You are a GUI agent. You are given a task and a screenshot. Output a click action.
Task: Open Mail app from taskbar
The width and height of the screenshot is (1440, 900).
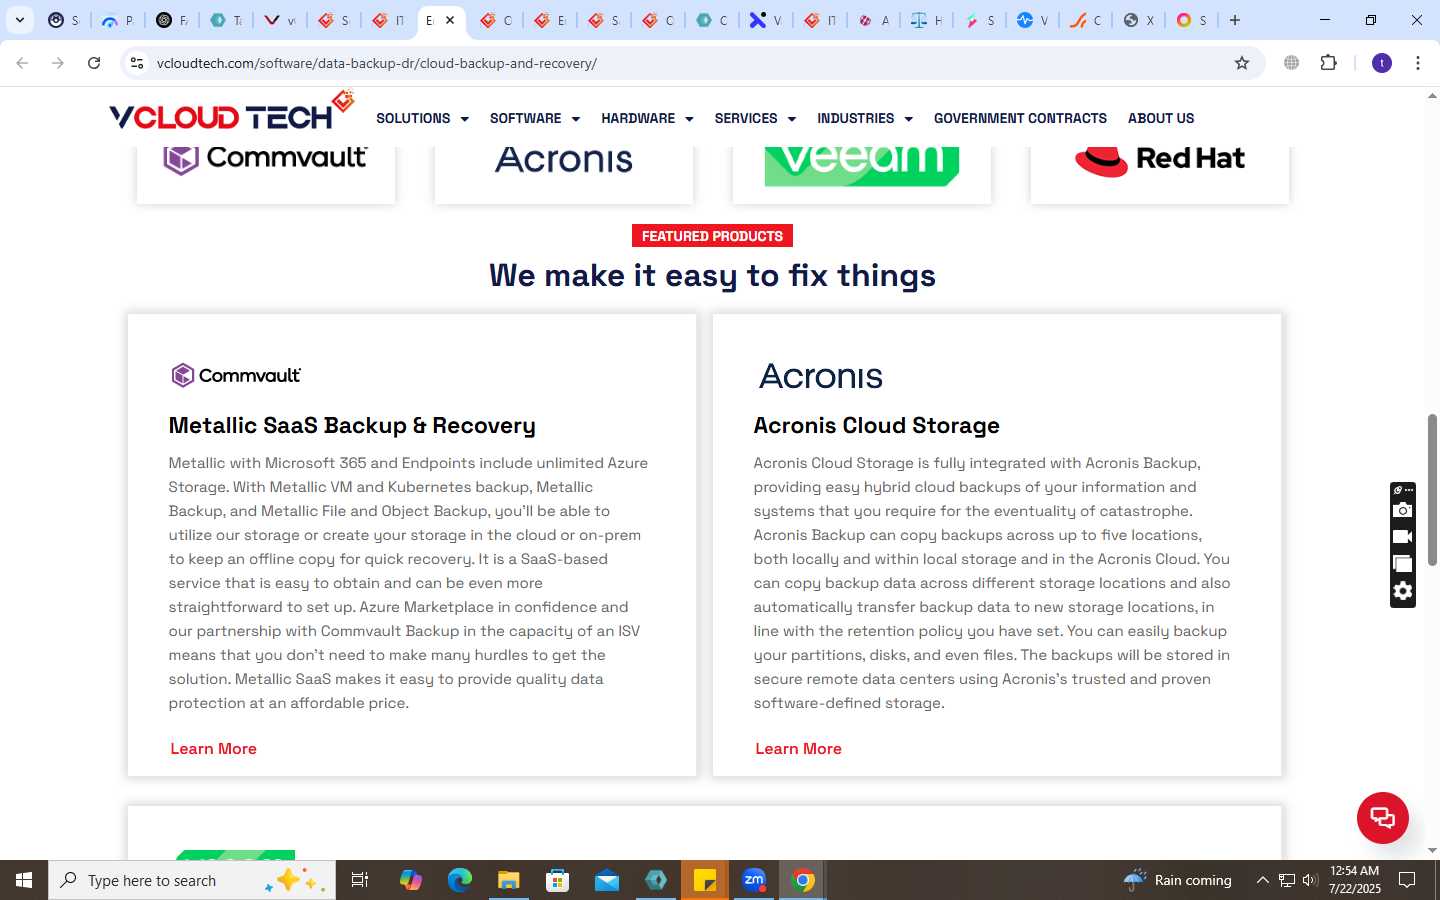point(606,880)
